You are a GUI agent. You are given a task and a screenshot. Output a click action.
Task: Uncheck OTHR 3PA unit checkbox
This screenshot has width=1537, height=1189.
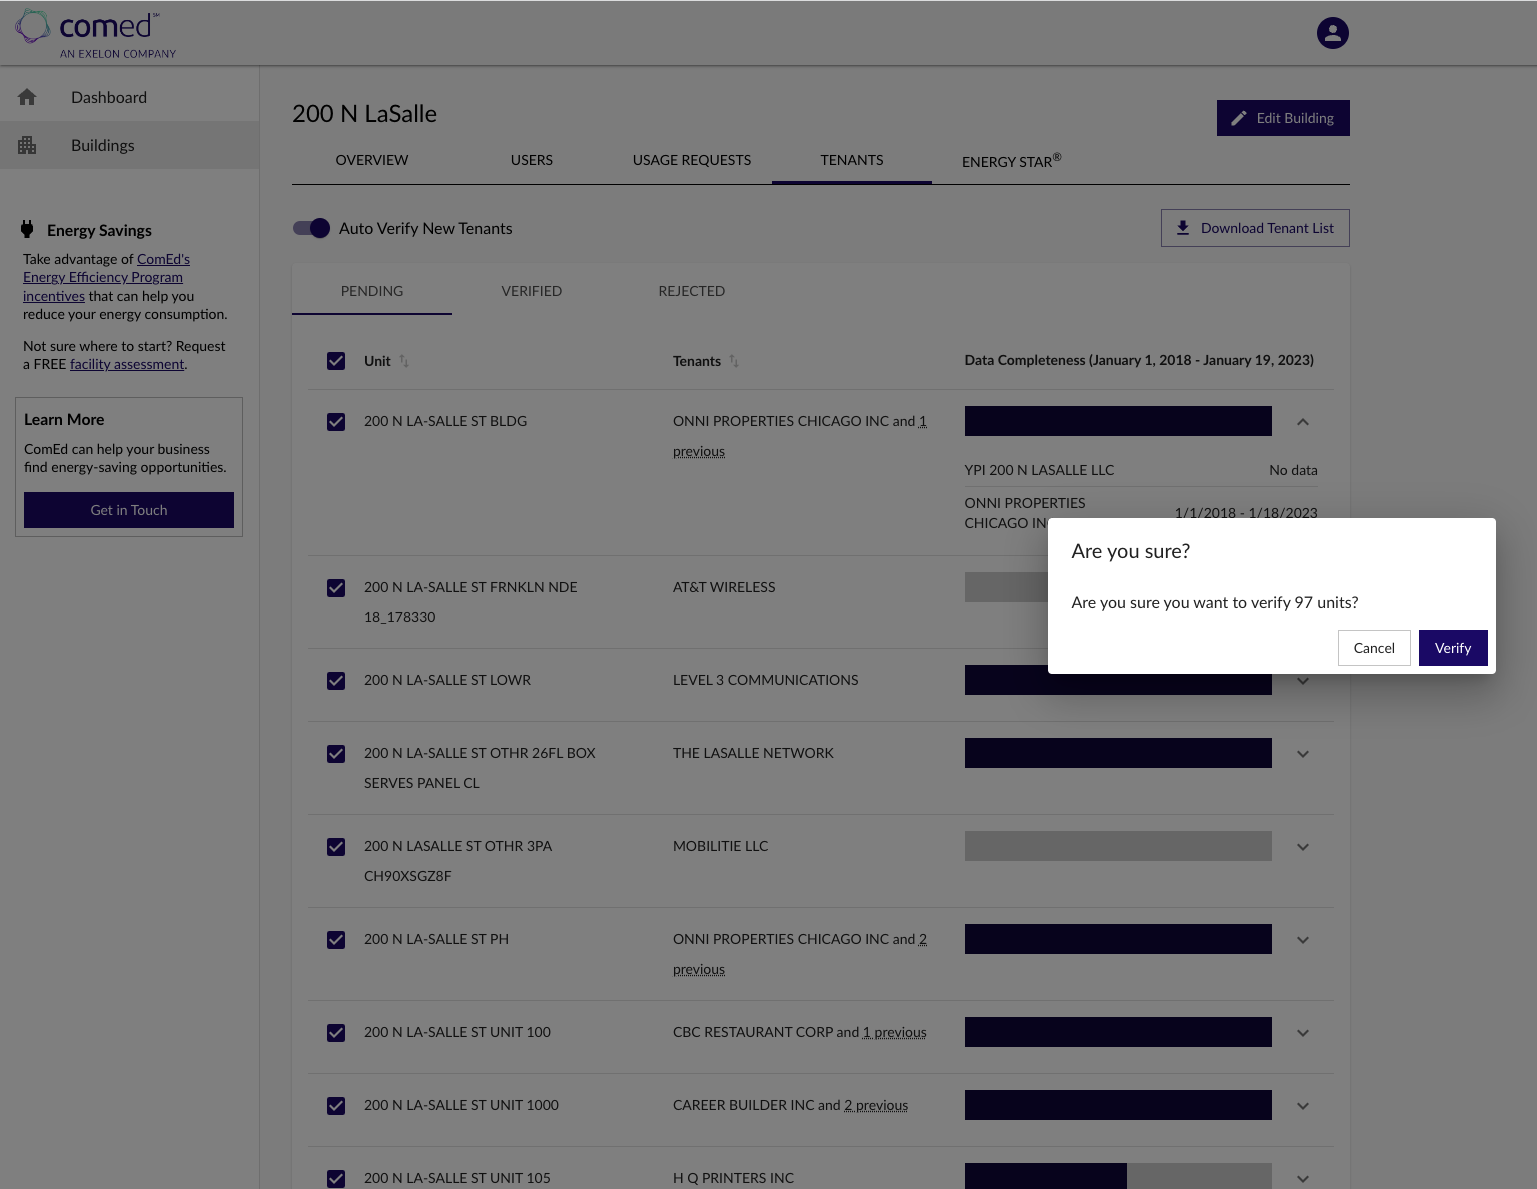(x=336, y=847)
